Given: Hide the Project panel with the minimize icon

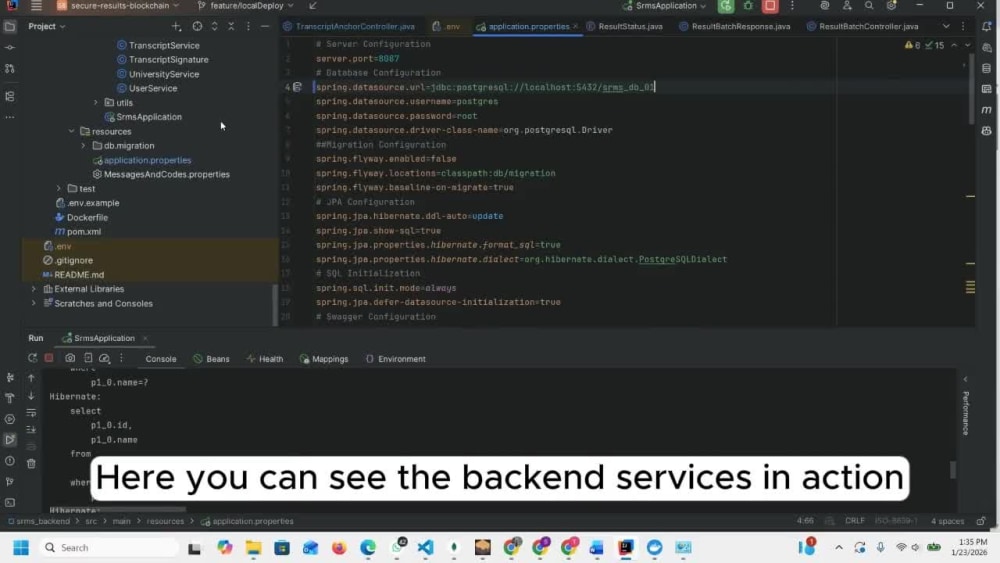Looking at the screenshot, I should tap(265, 27).
